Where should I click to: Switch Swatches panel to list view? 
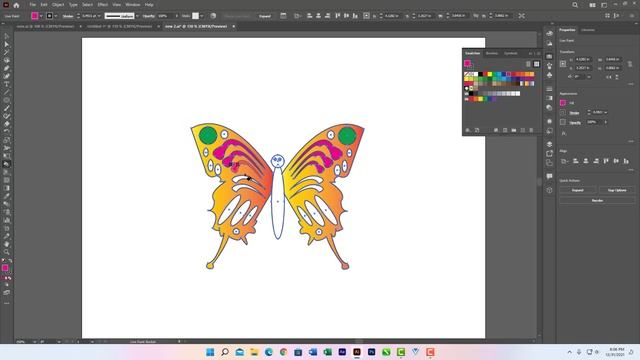point(528,64)
